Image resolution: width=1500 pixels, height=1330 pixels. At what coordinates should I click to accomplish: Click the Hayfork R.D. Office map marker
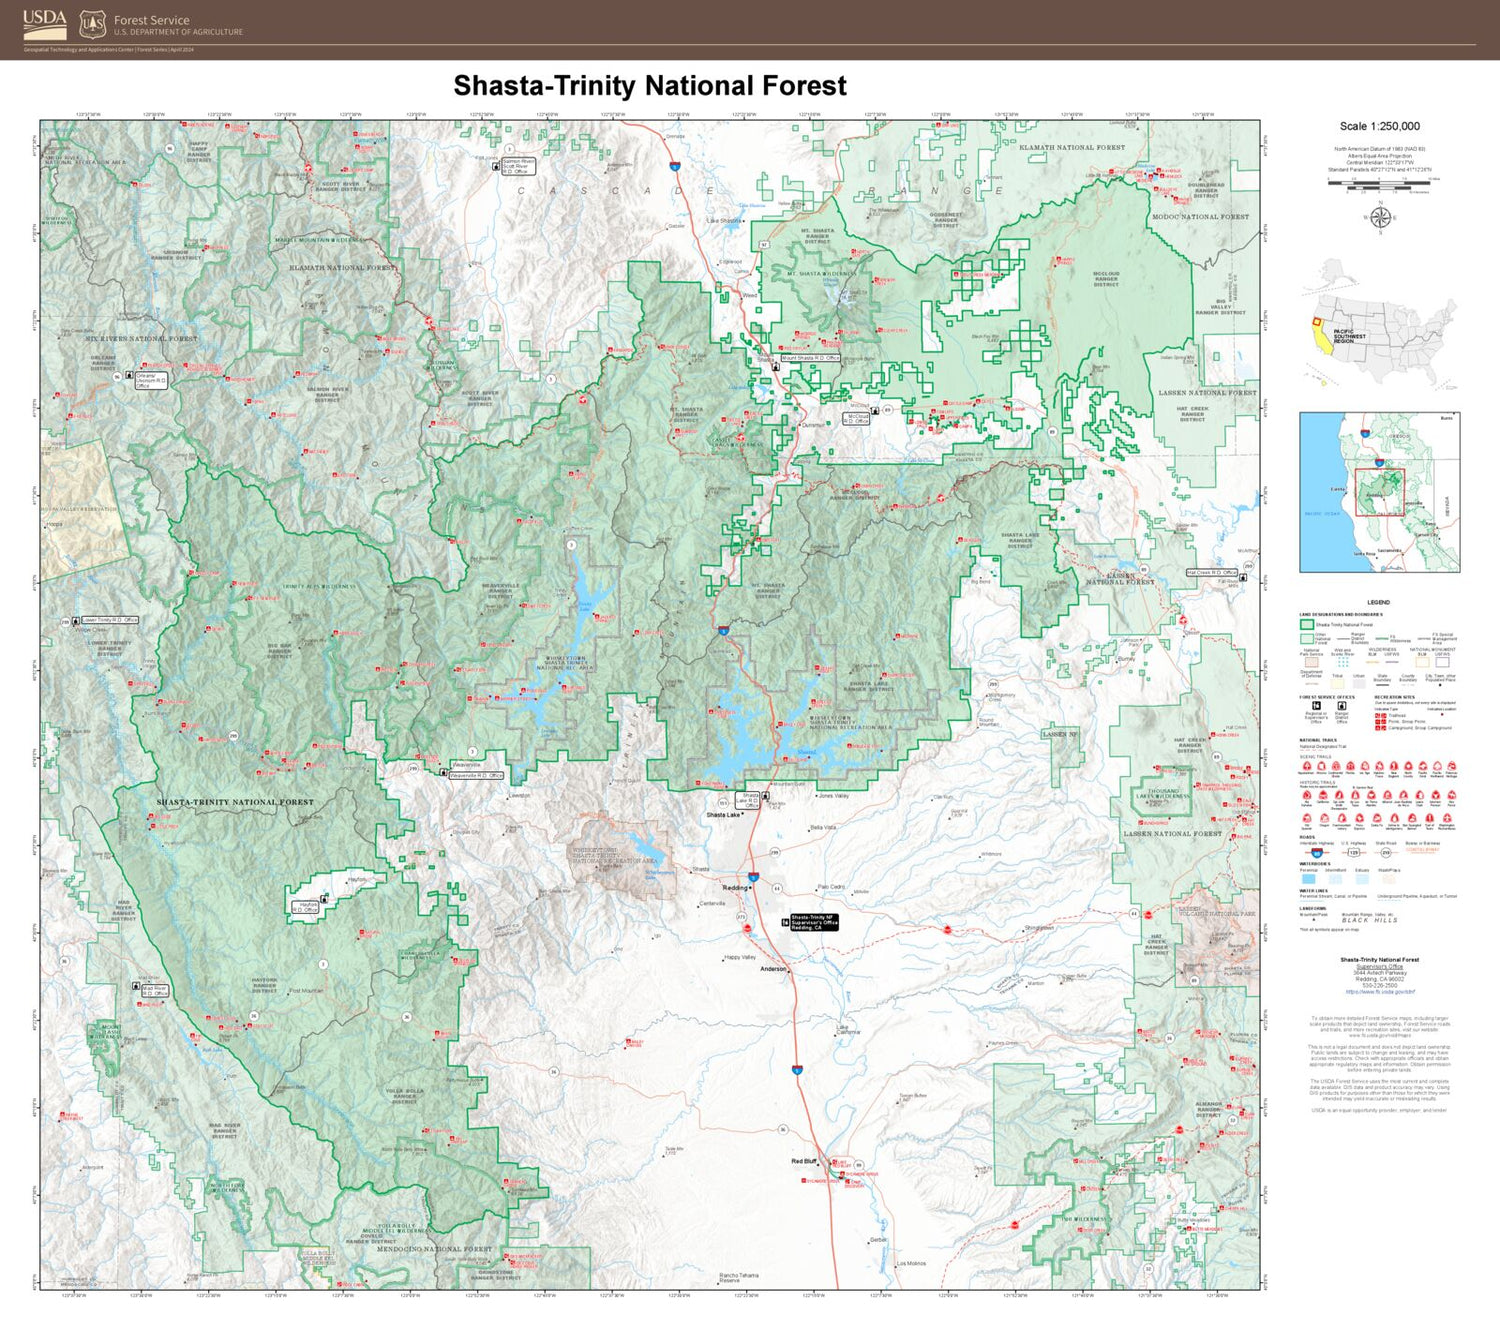tap(324, 900)
